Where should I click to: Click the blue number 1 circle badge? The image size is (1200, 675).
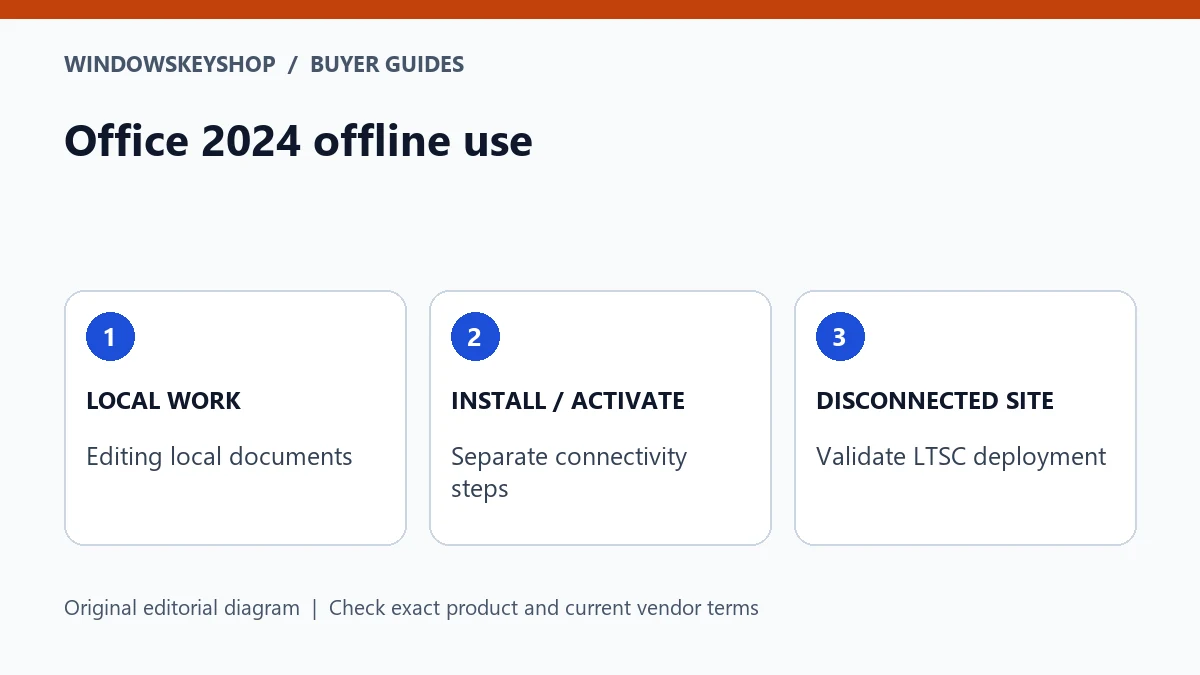tap(110, 337)
